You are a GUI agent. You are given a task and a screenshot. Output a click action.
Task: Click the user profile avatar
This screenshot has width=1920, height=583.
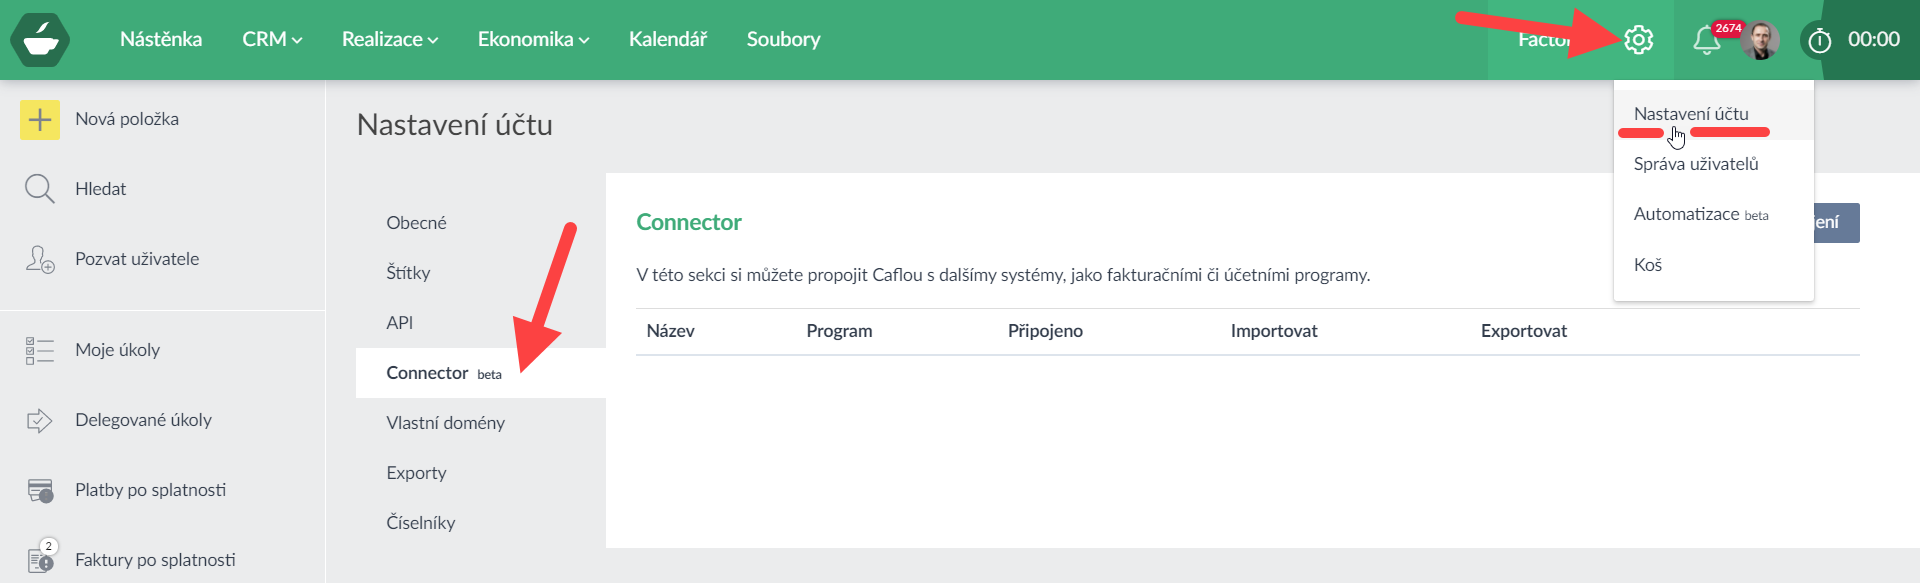[x=1760, y=40]
